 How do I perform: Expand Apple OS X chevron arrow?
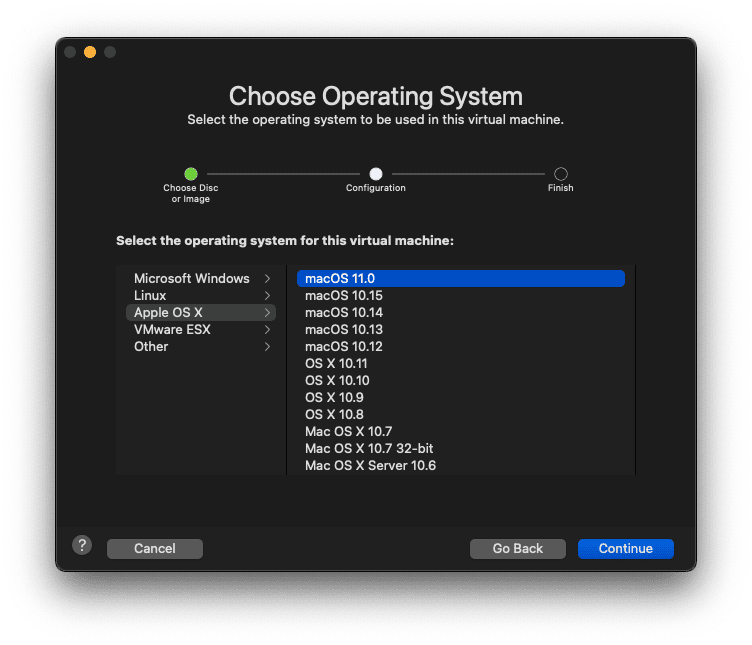(x=267, y=313)
